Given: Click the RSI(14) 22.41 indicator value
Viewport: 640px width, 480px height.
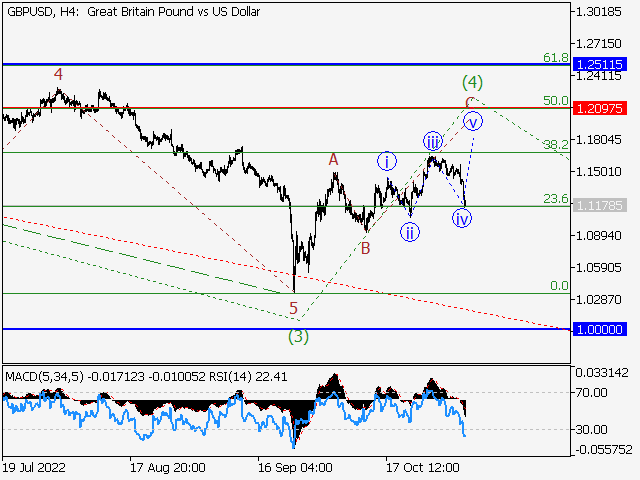Looking at the screenshot, I should click(249, 376).
